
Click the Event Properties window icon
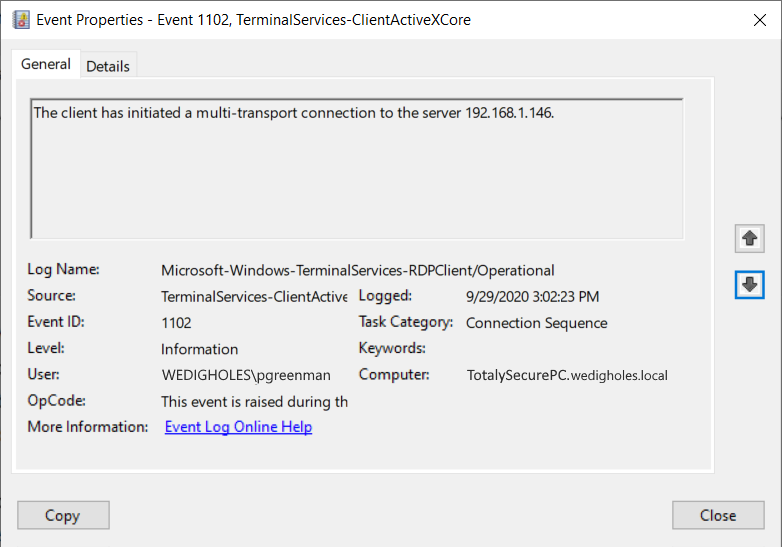tap(21, 20)
